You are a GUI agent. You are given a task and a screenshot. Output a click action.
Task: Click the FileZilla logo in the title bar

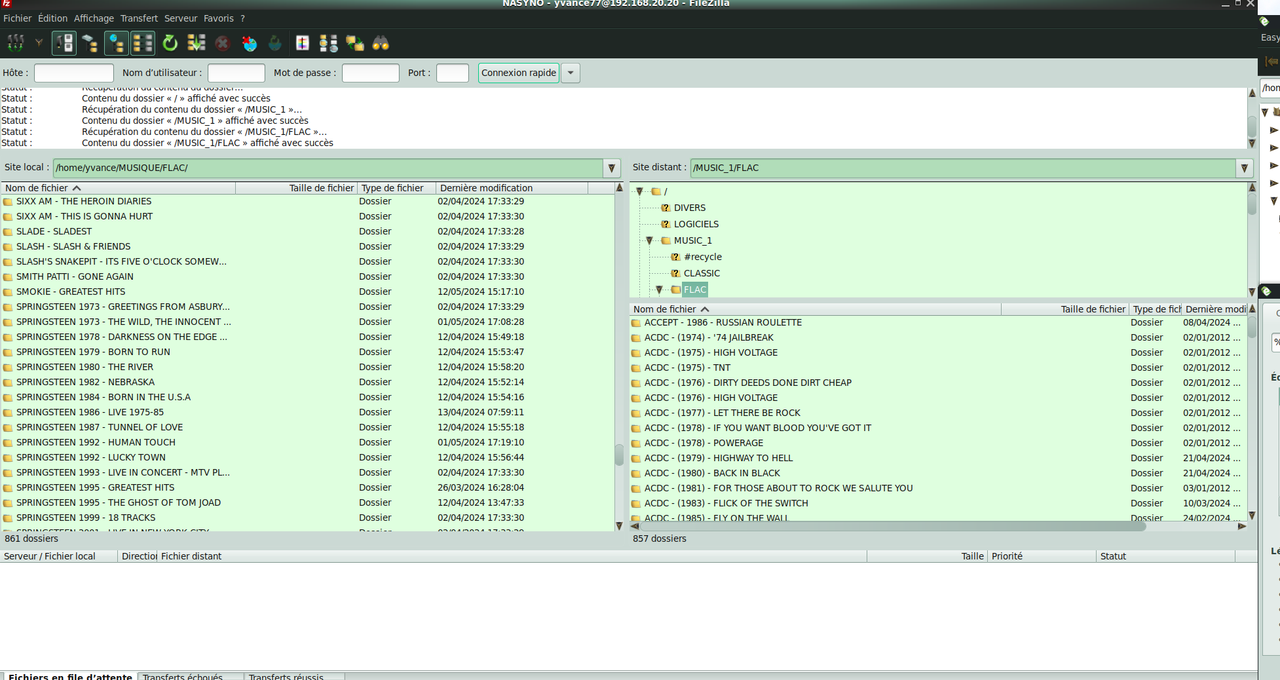(6, 3)
